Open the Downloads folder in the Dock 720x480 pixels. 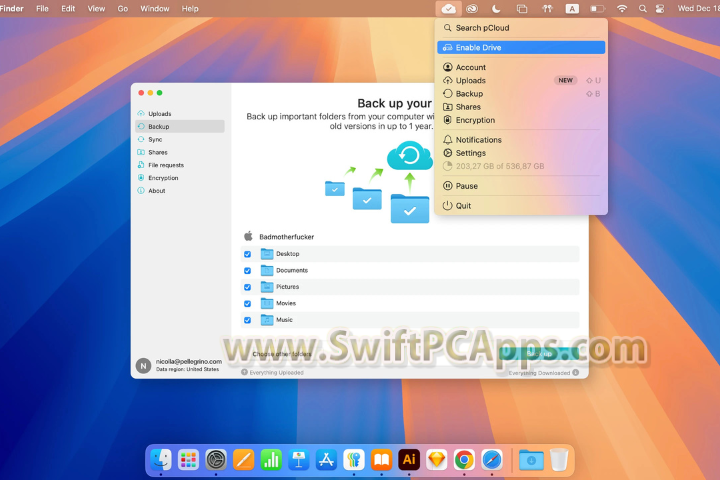[x=531, y=459]
